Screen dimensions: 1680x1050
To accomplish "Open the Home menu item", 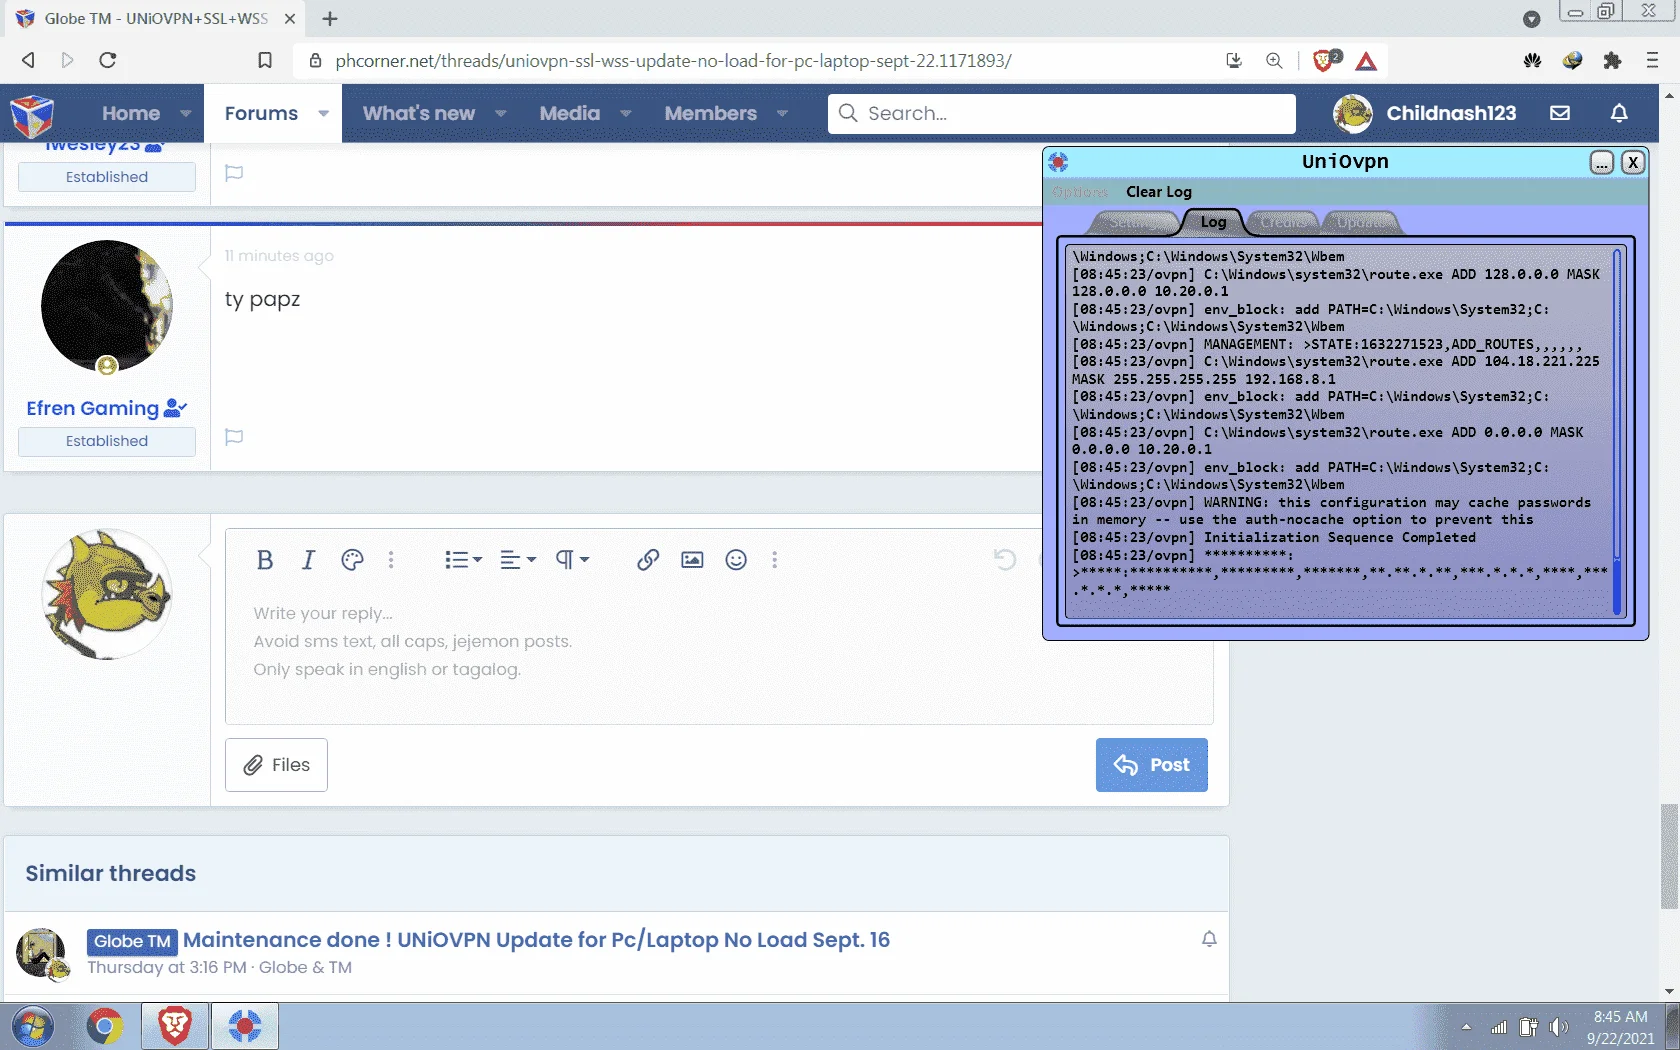I will coord(131,113).
